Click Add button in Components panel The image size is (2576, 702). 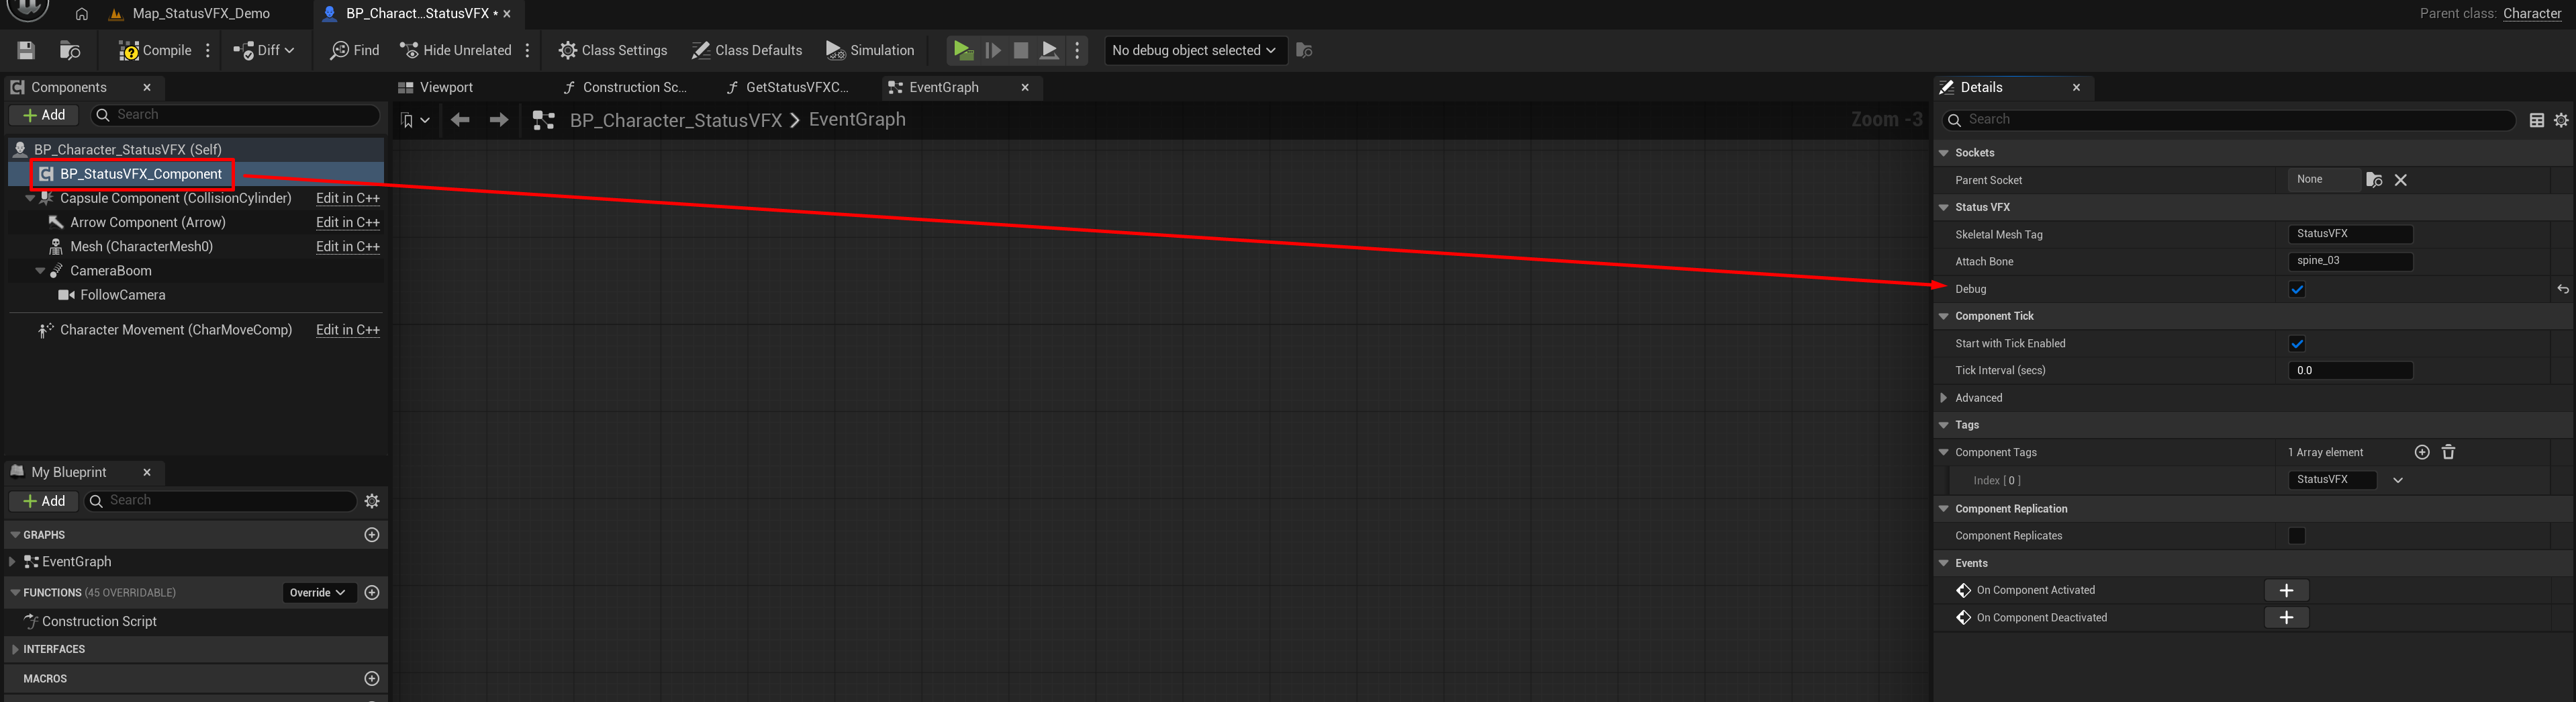44,115
